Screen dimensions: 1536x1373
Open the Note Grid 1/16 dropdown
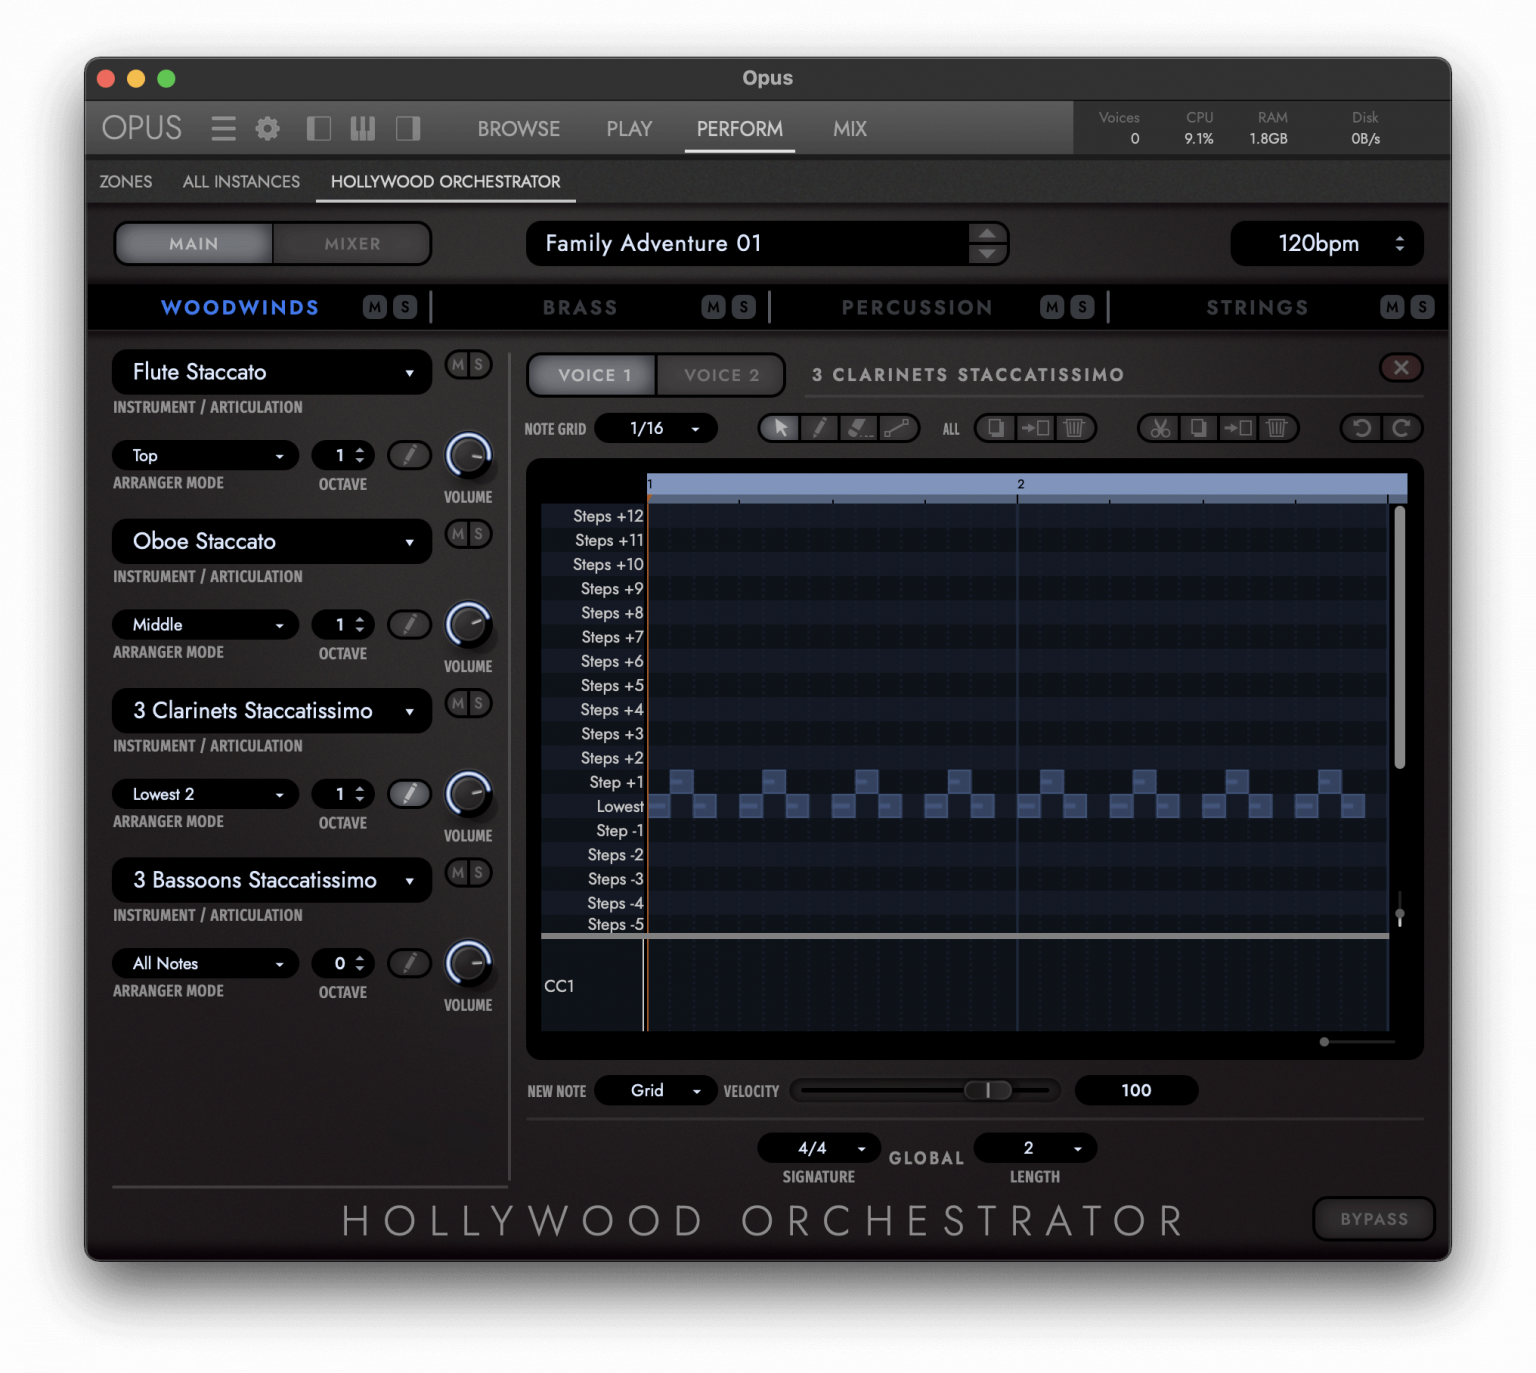pos(655,428)
